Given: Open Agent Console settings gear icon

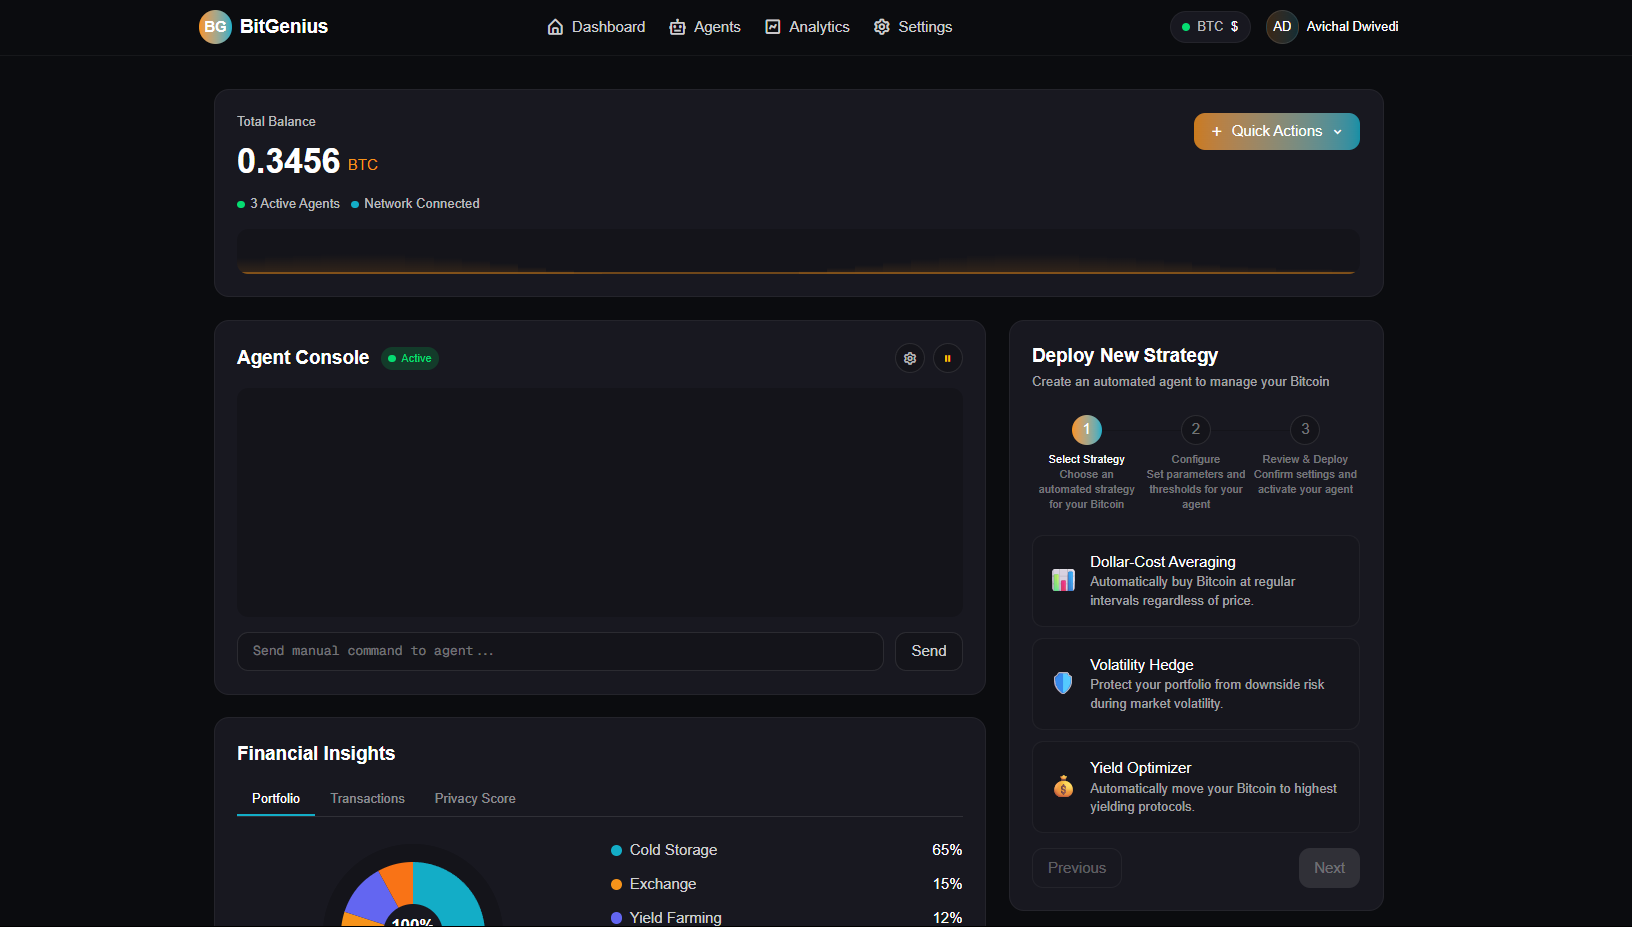Looking at the screenshot, I should pyautogui.click(x=910, y=358).
